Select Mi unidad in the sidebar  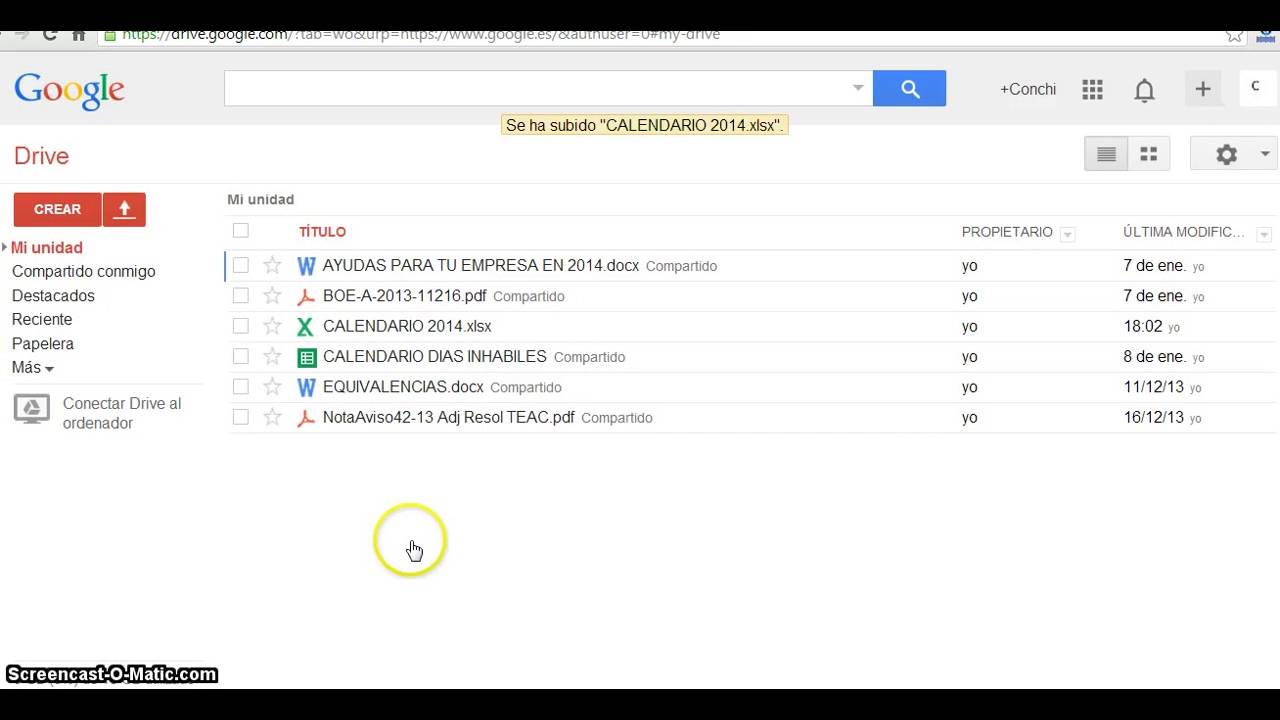click(47, 248)
